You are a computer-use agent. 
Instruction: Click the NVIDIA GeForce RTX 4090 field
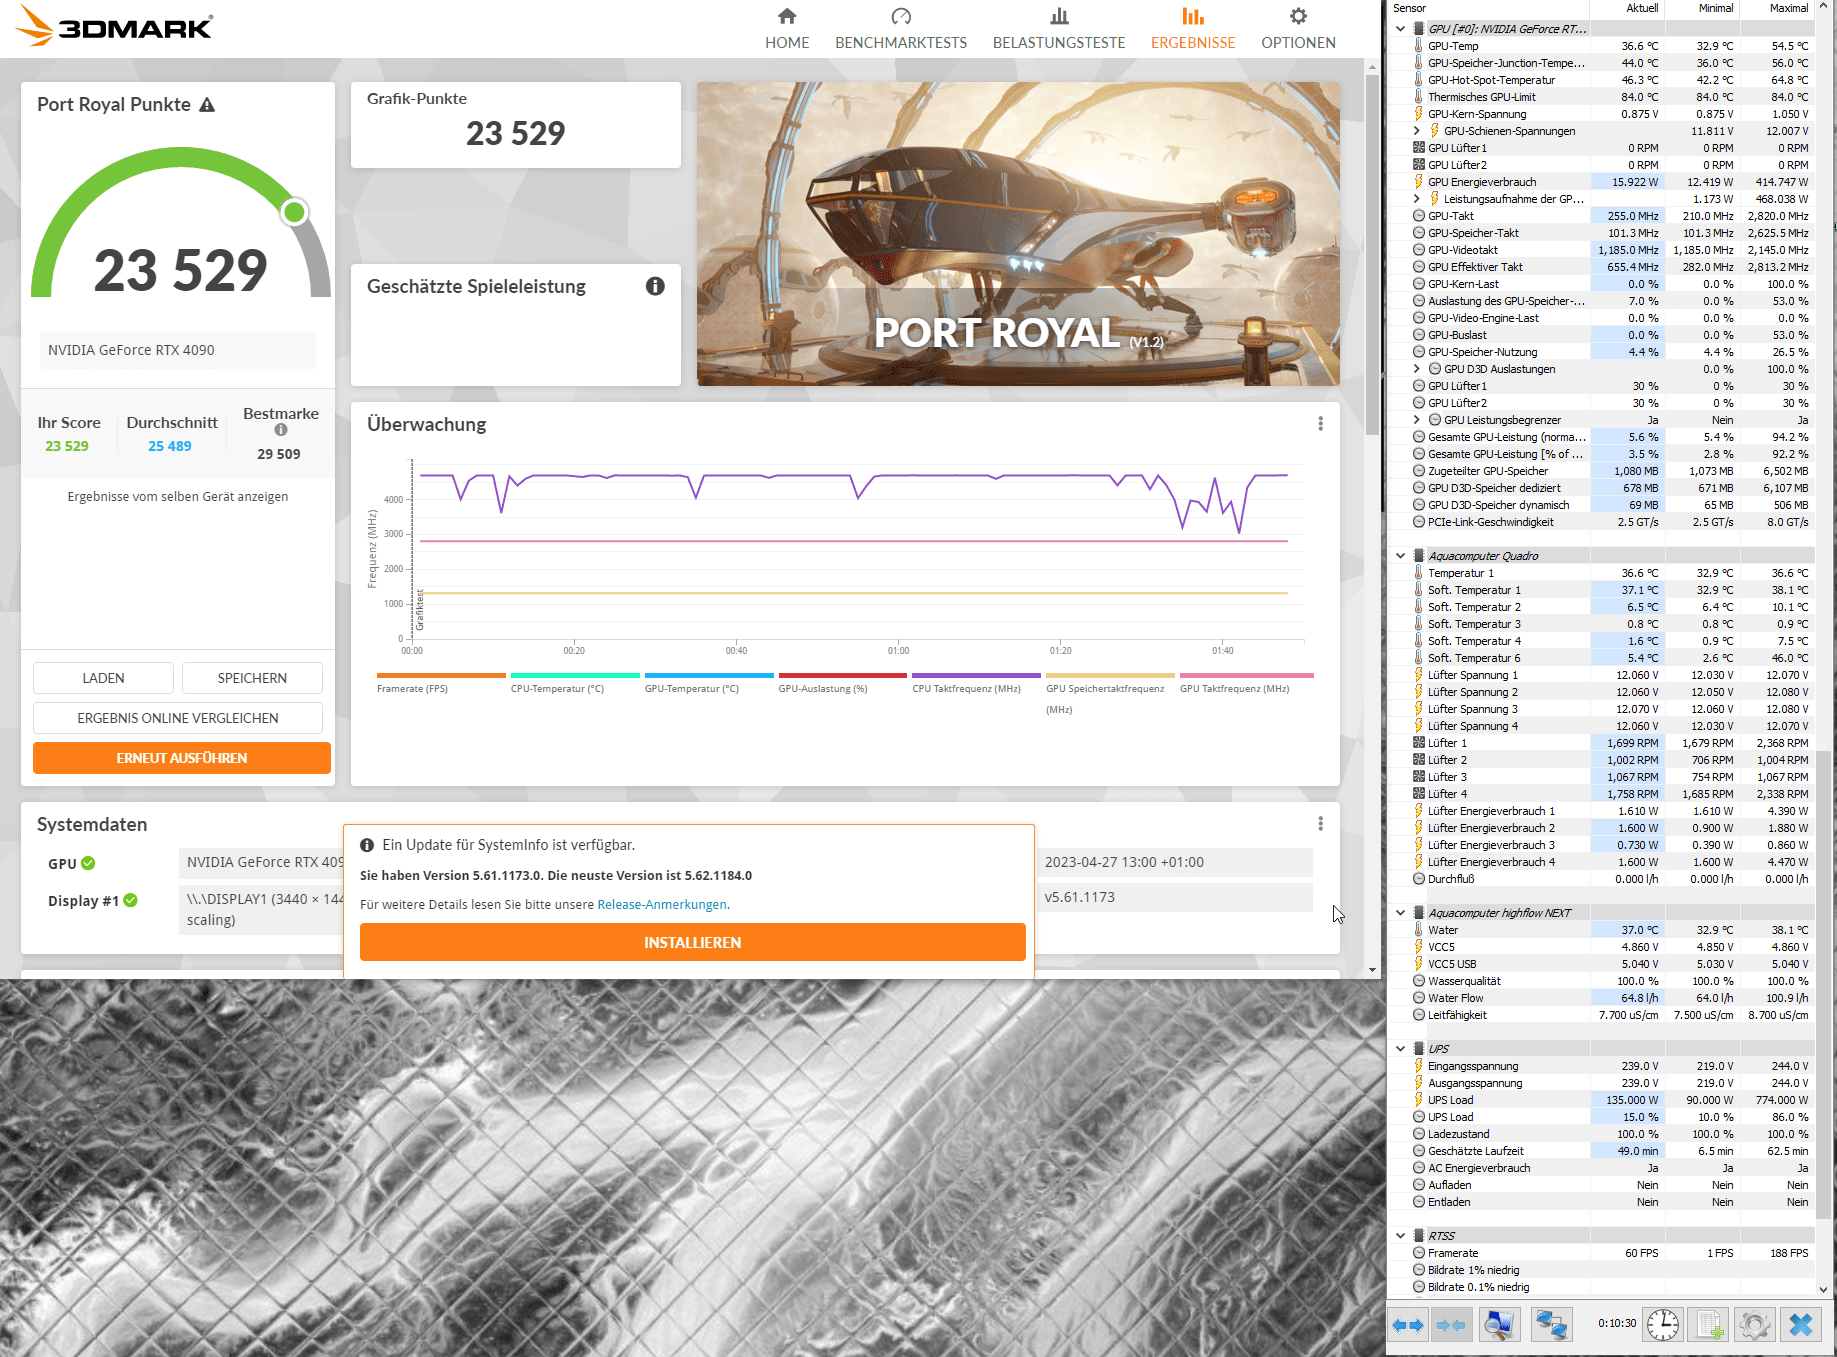point(178,350)
